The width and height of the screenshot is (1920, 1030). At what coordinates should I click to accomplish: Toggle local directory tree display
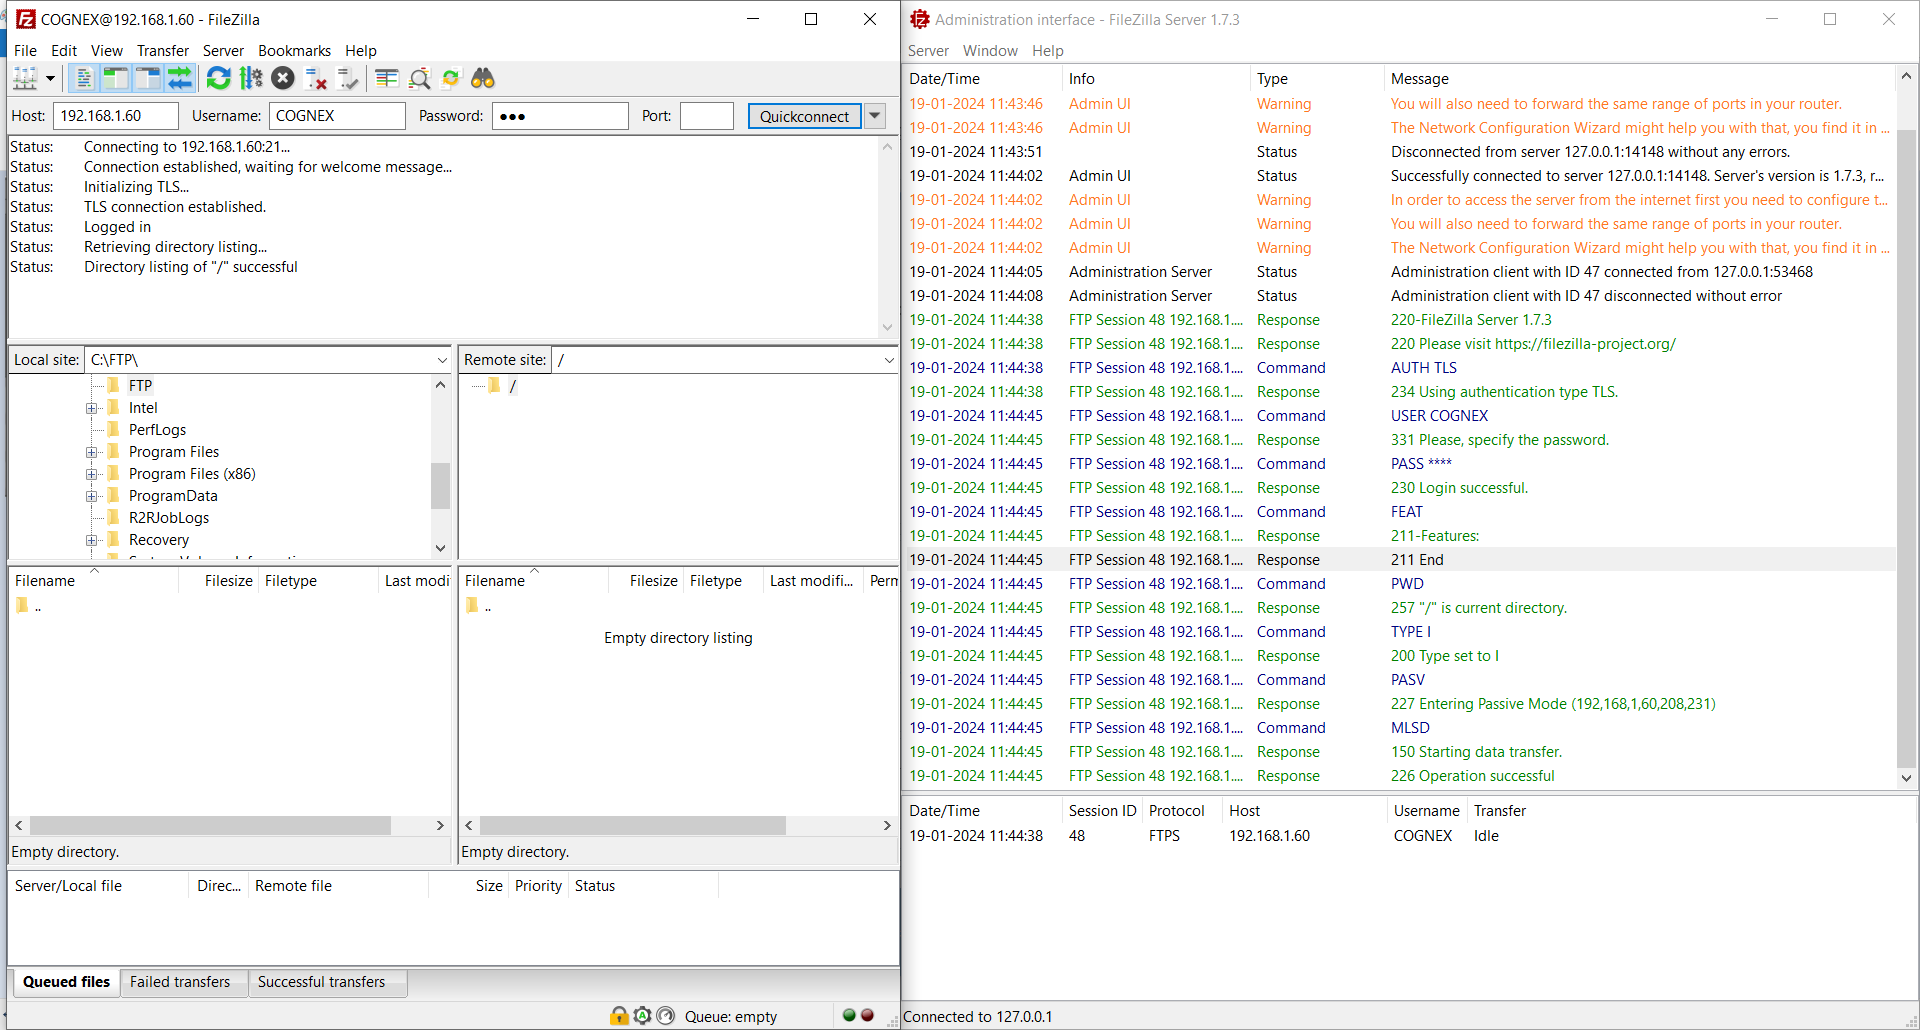(116, 78)
